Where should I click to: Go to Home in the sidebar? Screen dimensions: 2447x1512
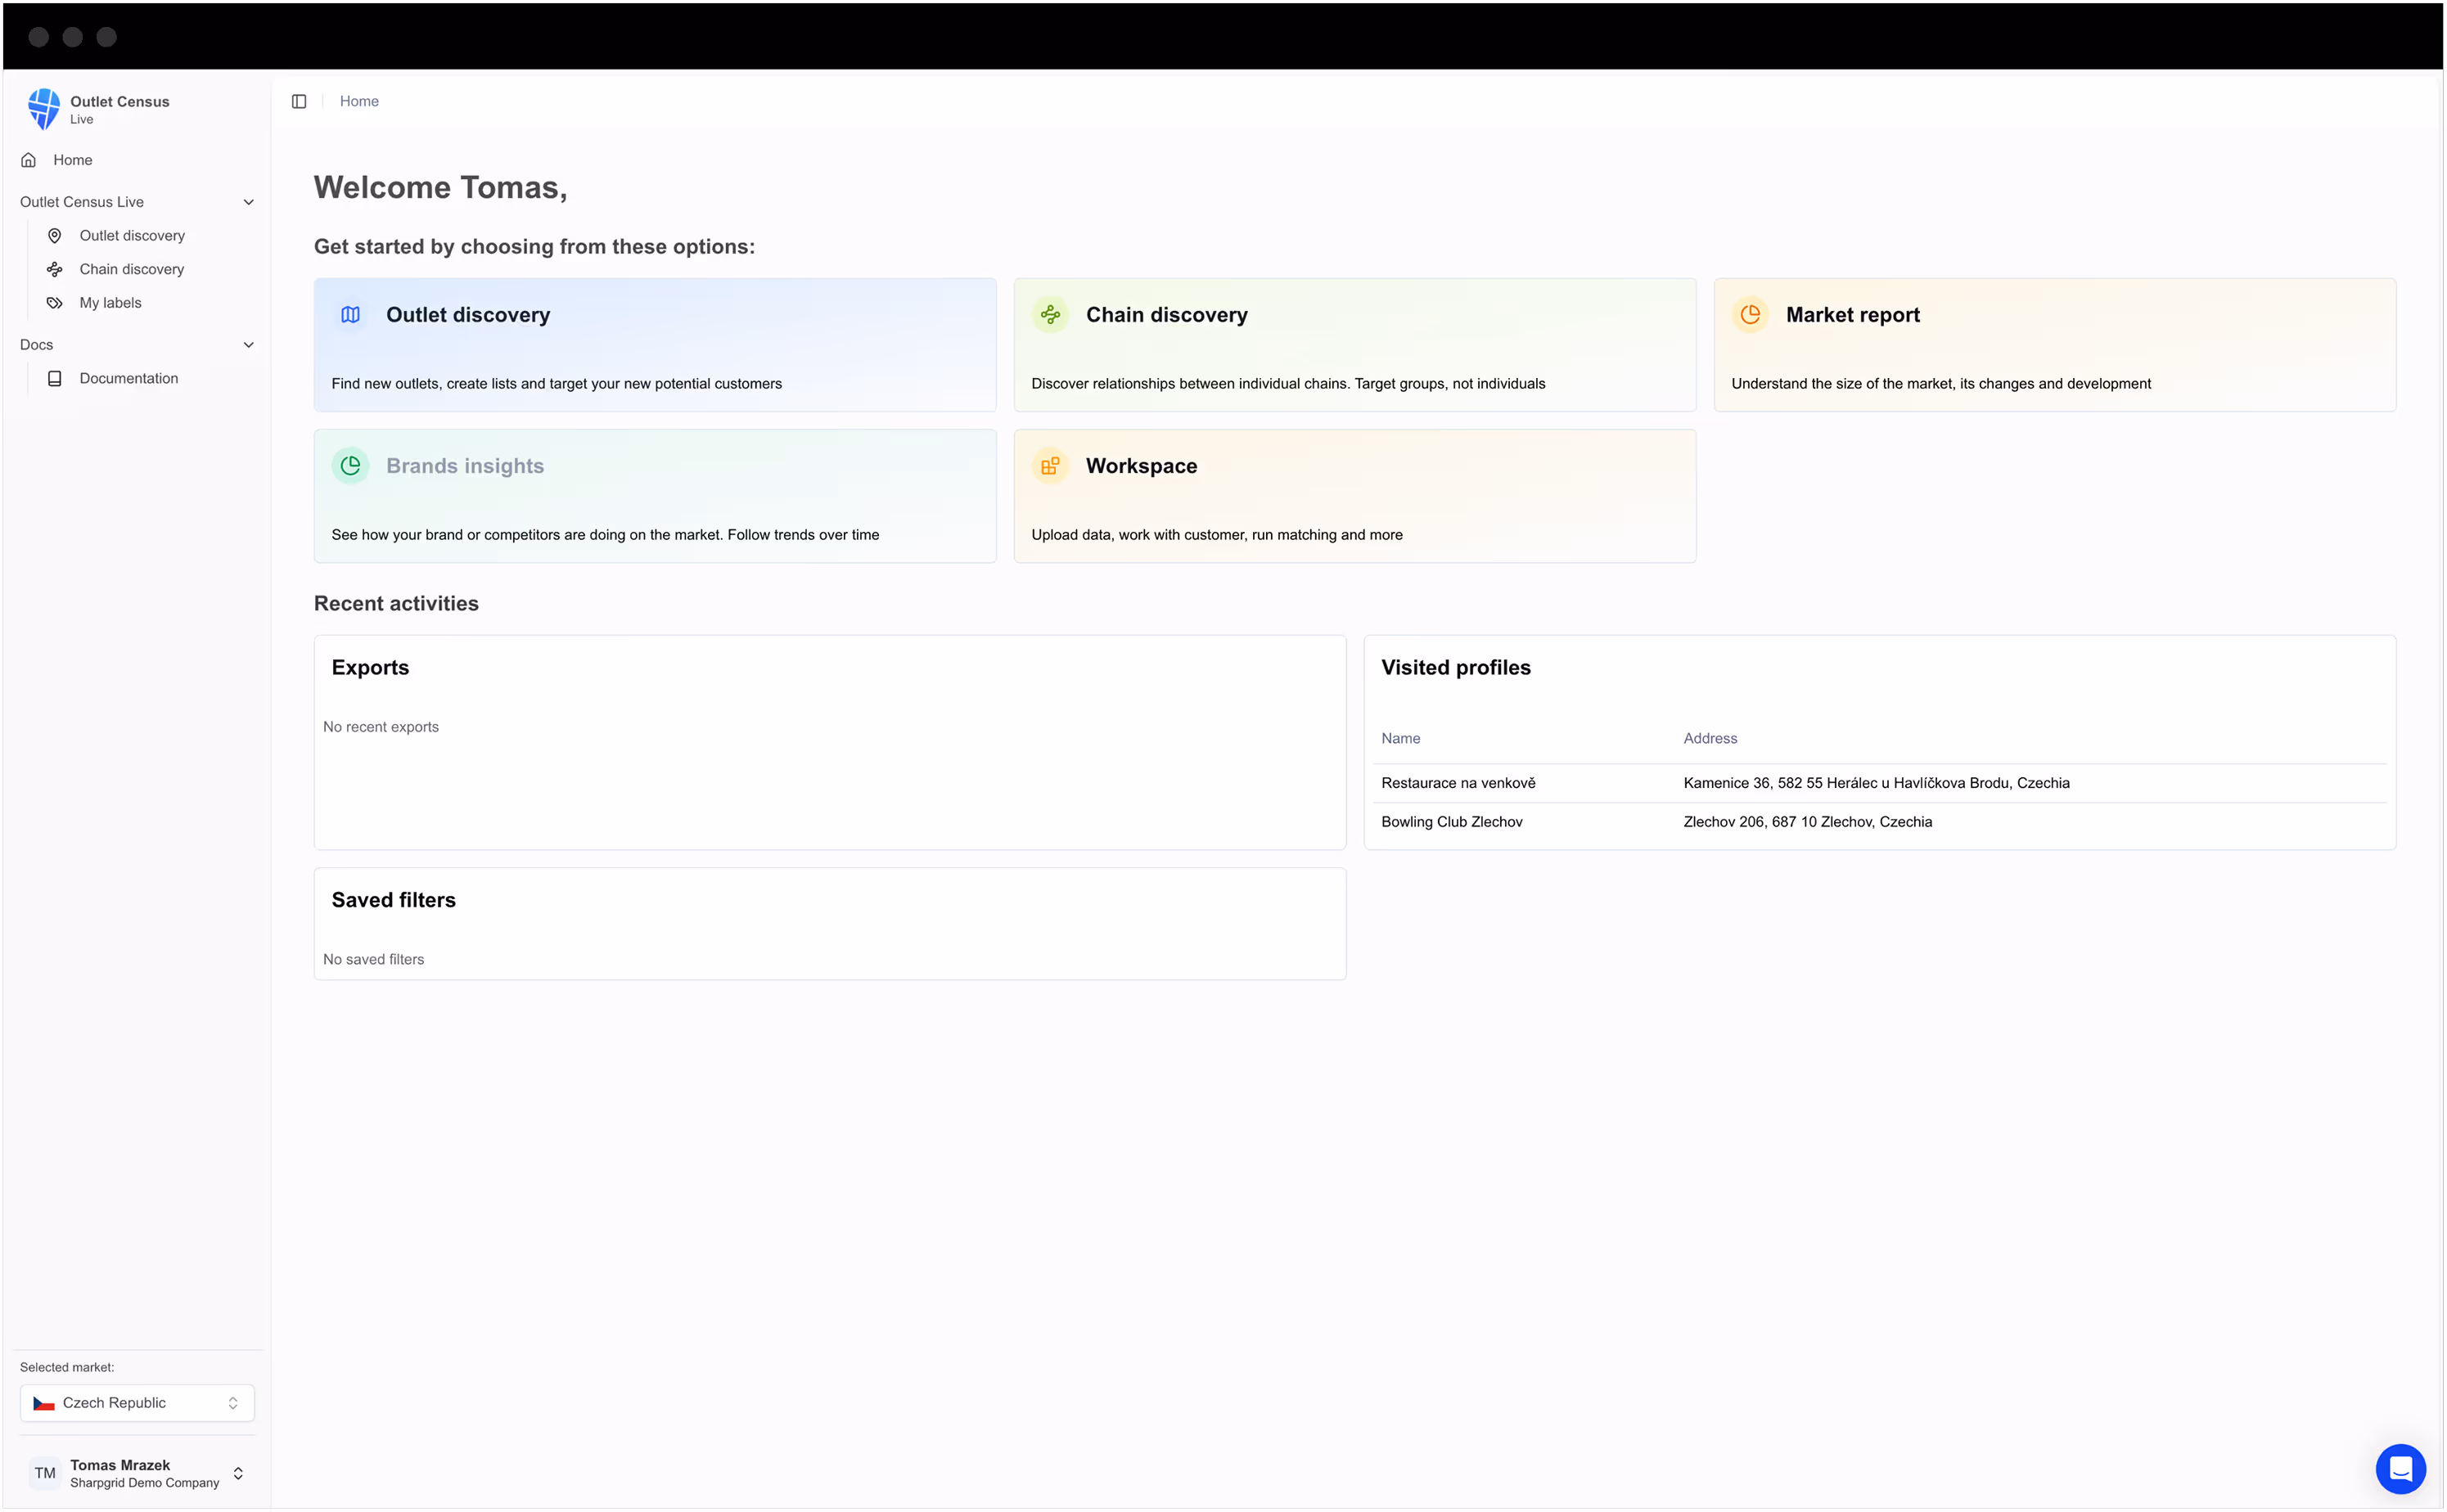click(x=72, y=159)
